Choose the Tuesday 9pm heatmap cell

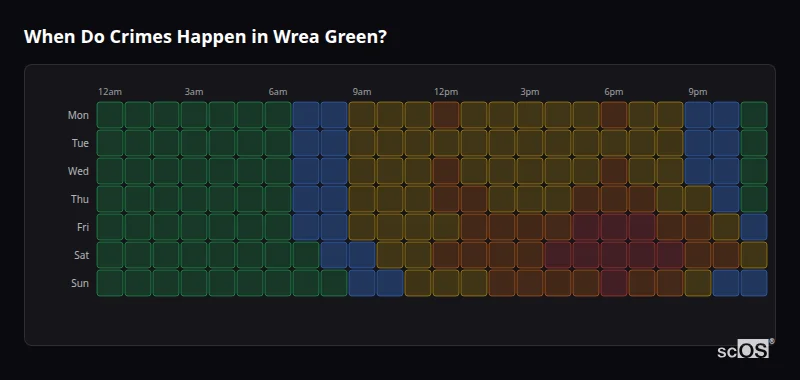(x=698, y=143)
